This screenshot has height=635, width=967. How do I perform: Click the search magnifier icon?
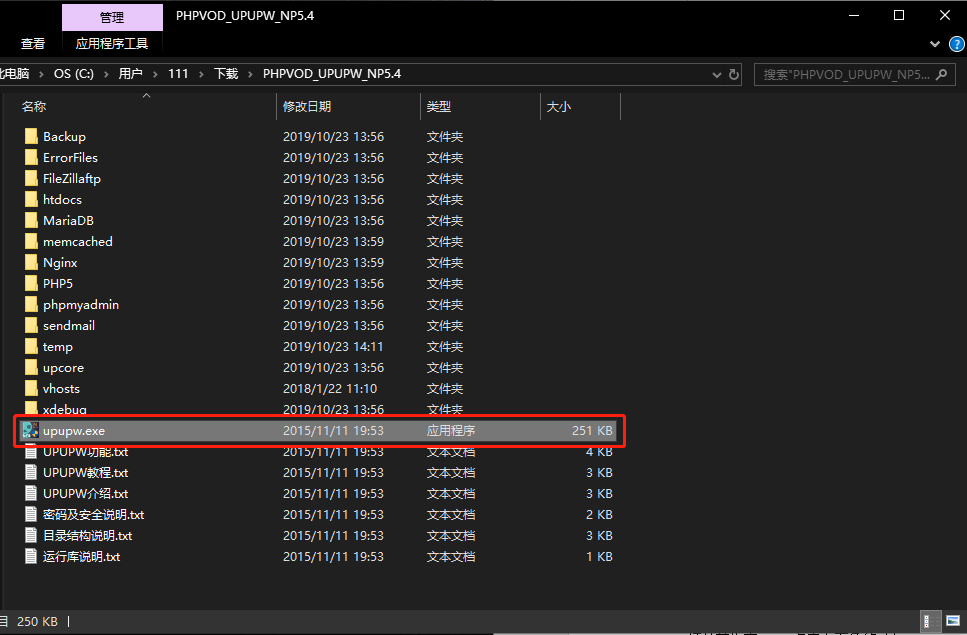(x=941, y=75)
